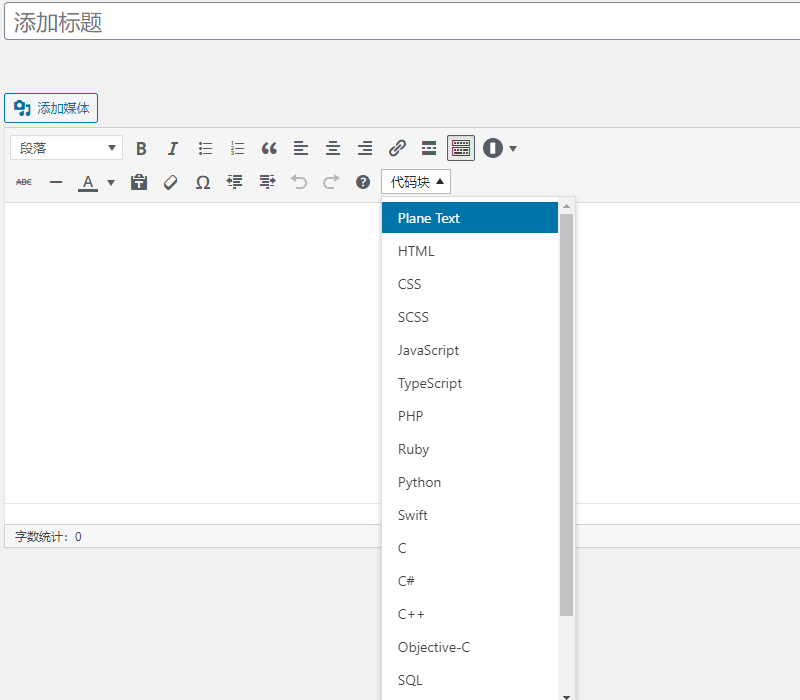The image size is (800, 700).
Task: Pick the C# language option
Action: click(470, 581)
